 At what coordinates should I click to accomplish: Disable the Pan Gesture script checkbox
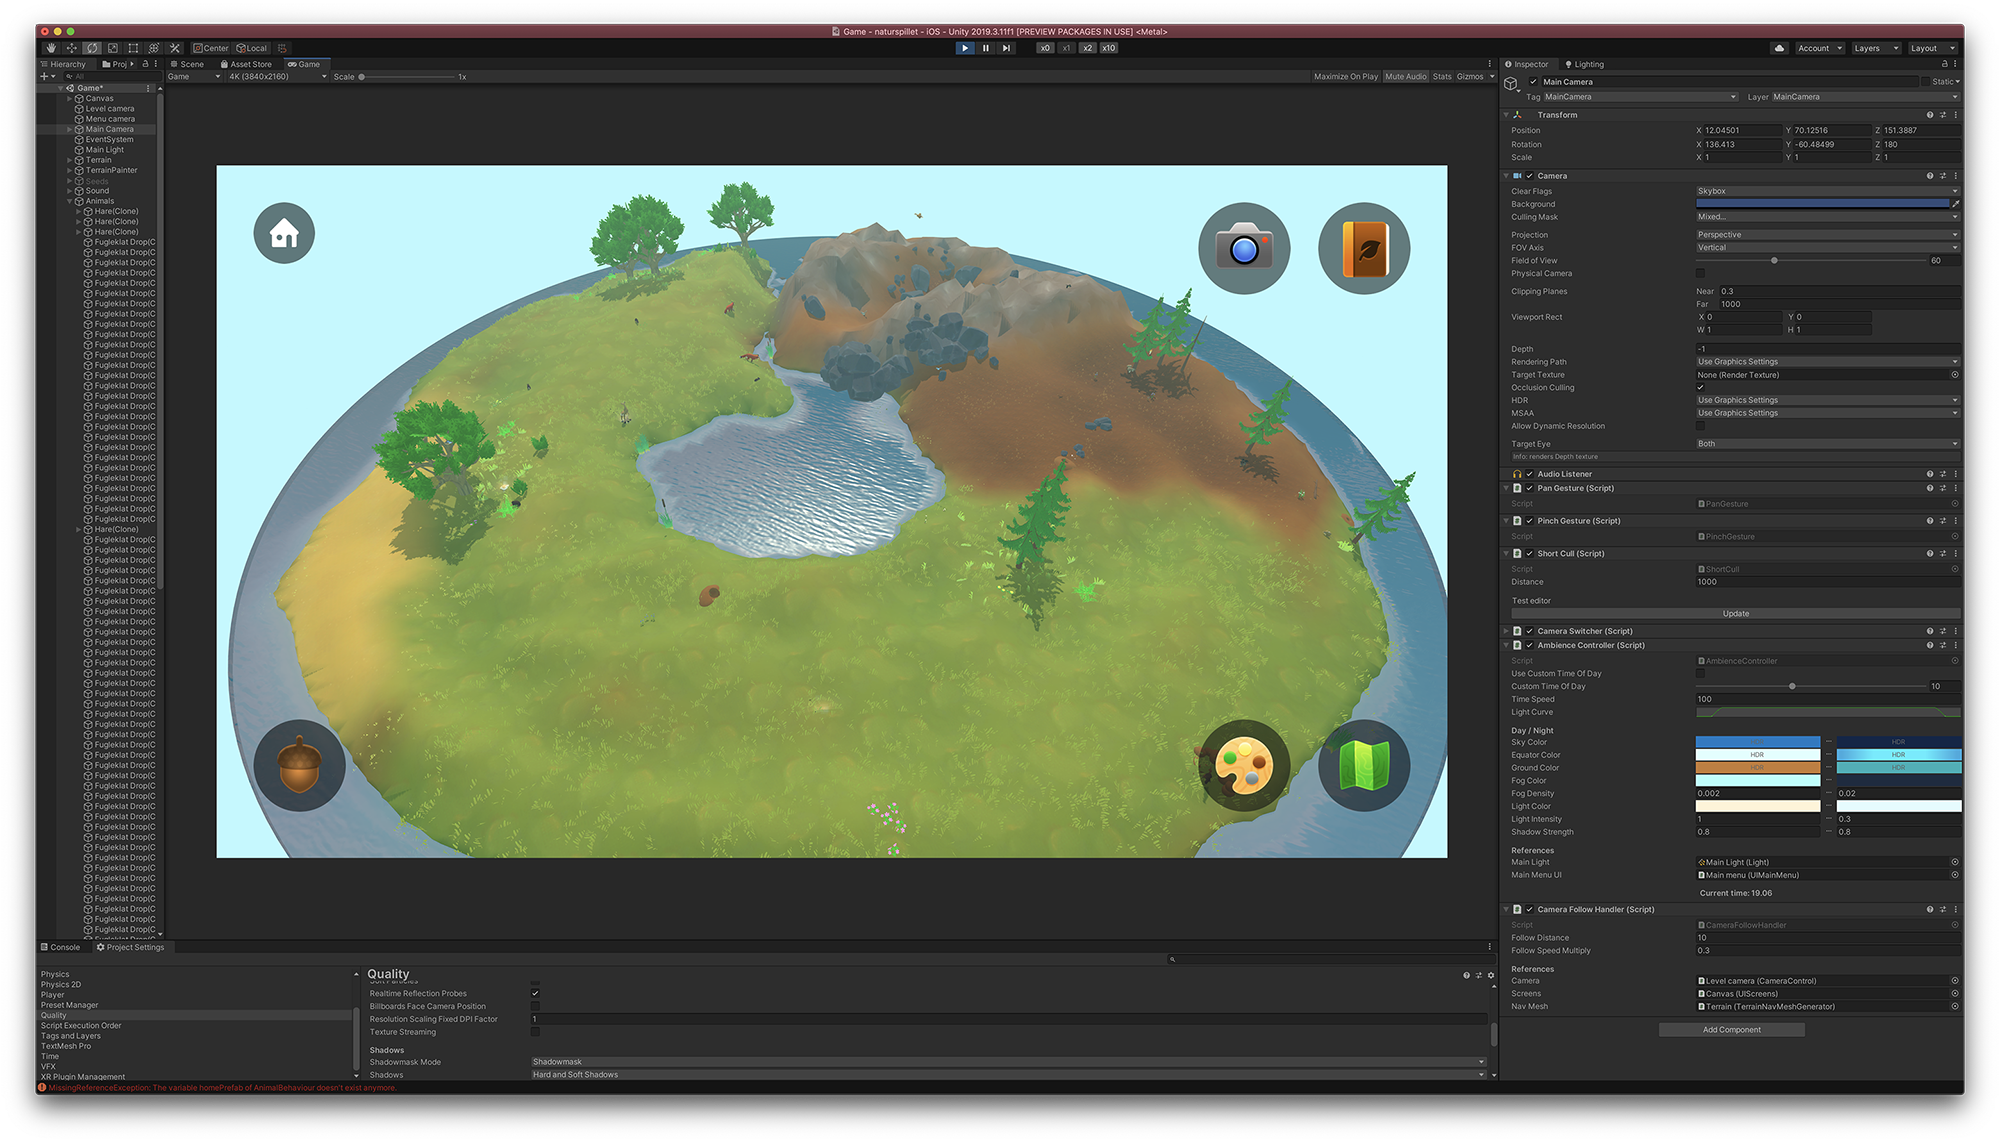point(1529,489)
